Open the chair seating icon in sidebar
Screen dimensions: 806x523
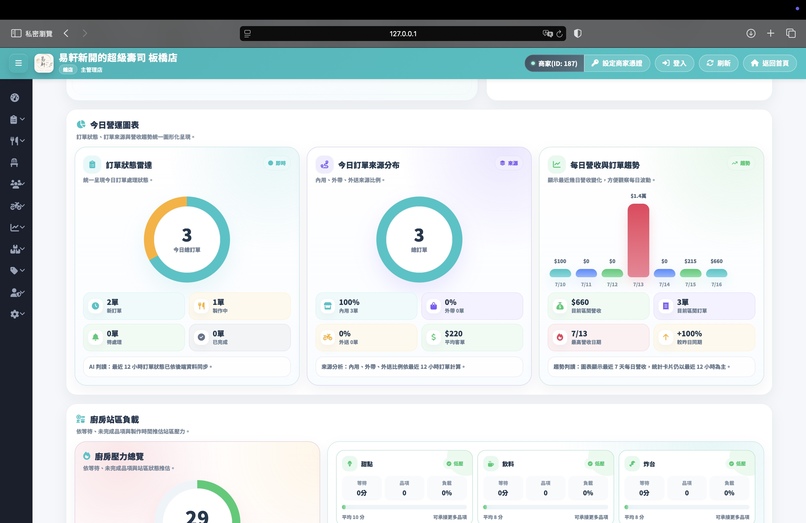(14, 163)
